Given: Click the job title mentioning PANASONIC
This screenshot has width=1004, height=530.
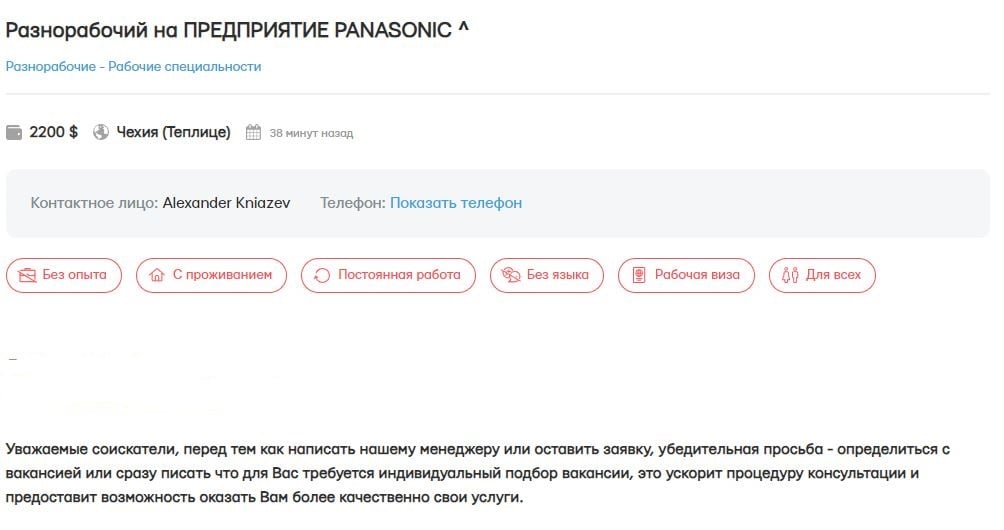Looking at the screenshot, I should click(228, 30).
